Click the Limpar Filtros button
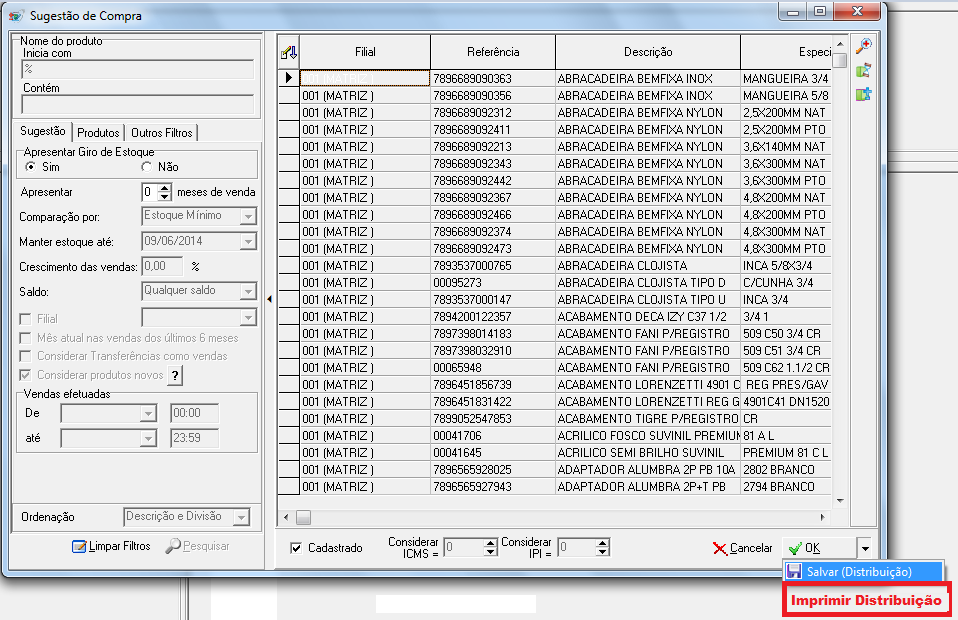 [x=111, y=546]
